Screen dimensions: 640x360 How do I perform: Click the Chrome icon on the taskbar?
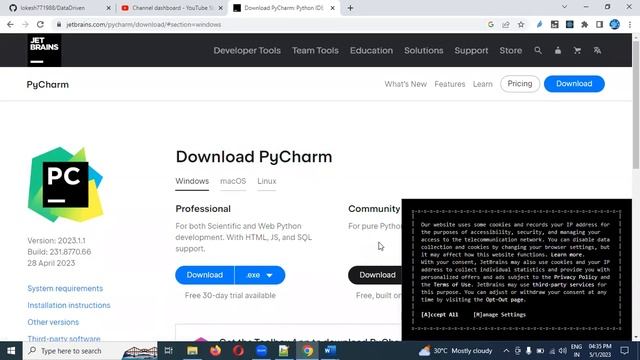[307, 351]
